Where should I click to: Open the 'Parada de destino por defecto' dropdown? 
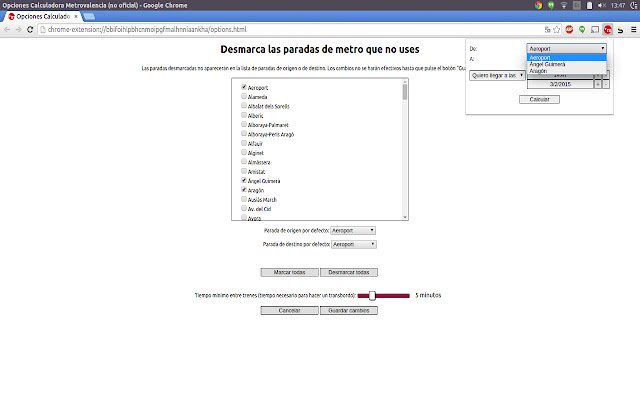point(353,244)
